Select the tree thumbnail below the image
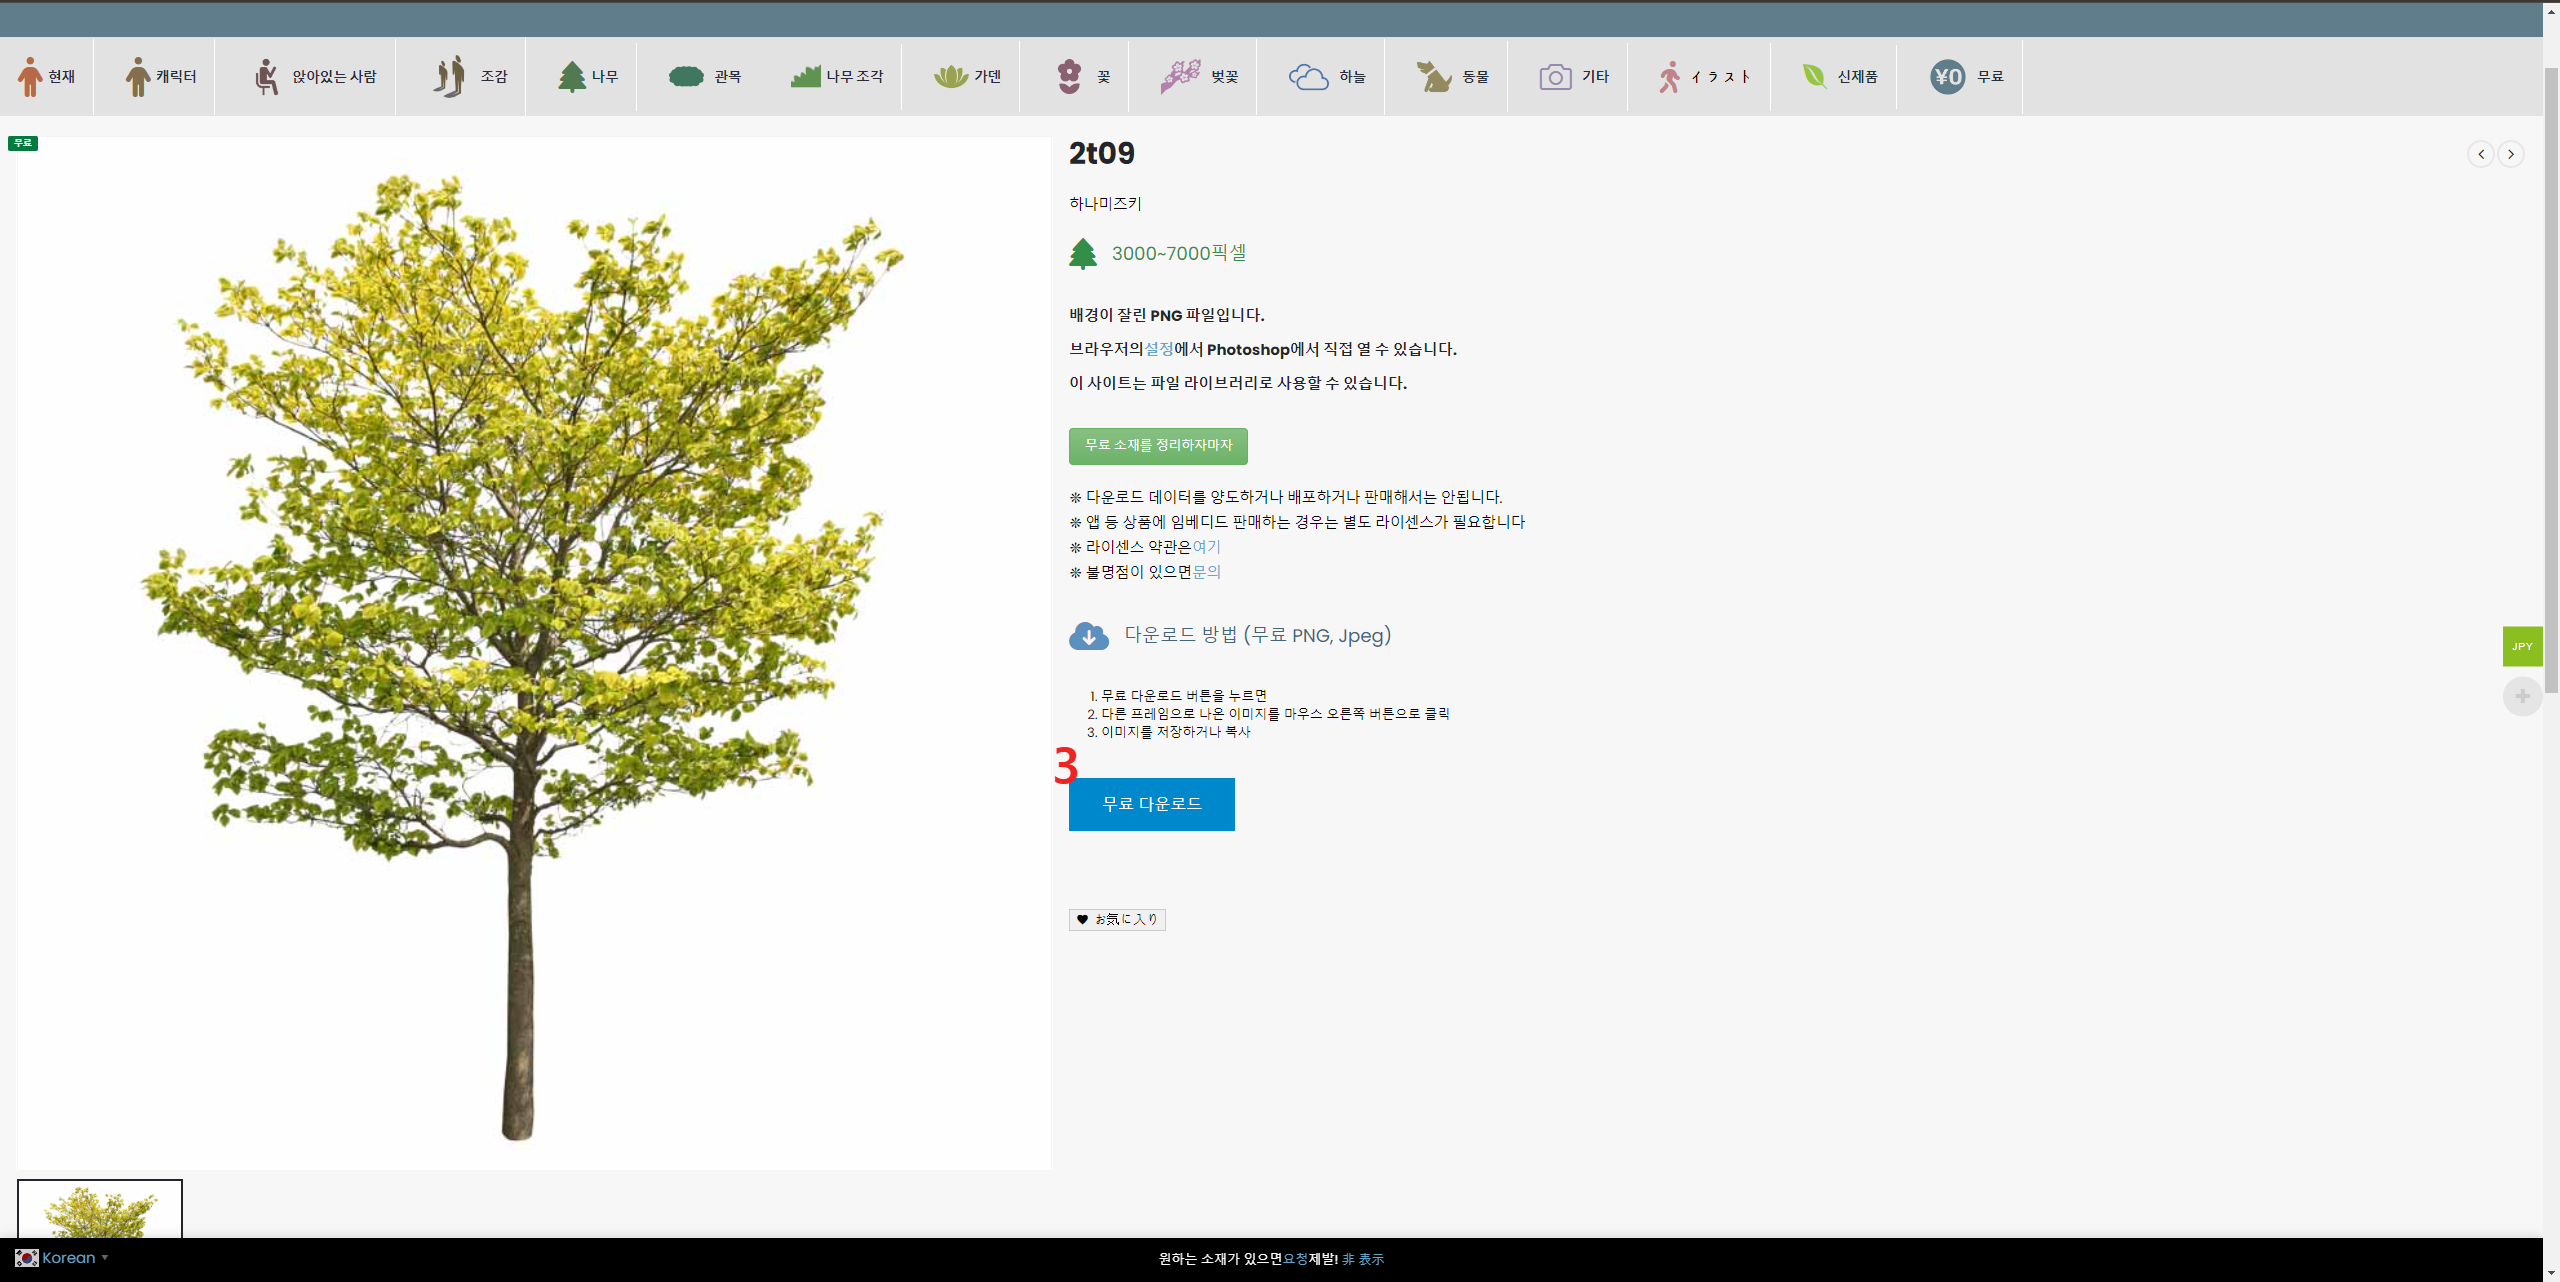This screenshot has height=1282, width=2560. point(100,1211)
